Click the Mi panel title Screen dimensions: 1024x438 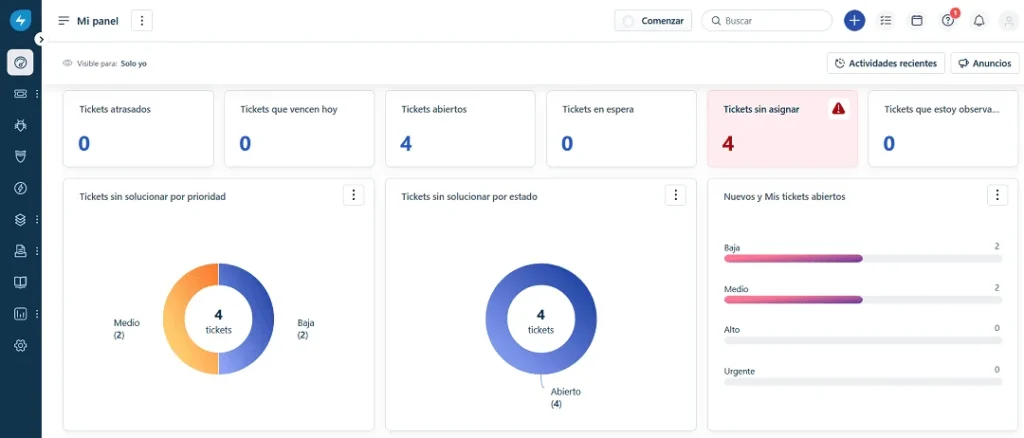pos(98,21)
